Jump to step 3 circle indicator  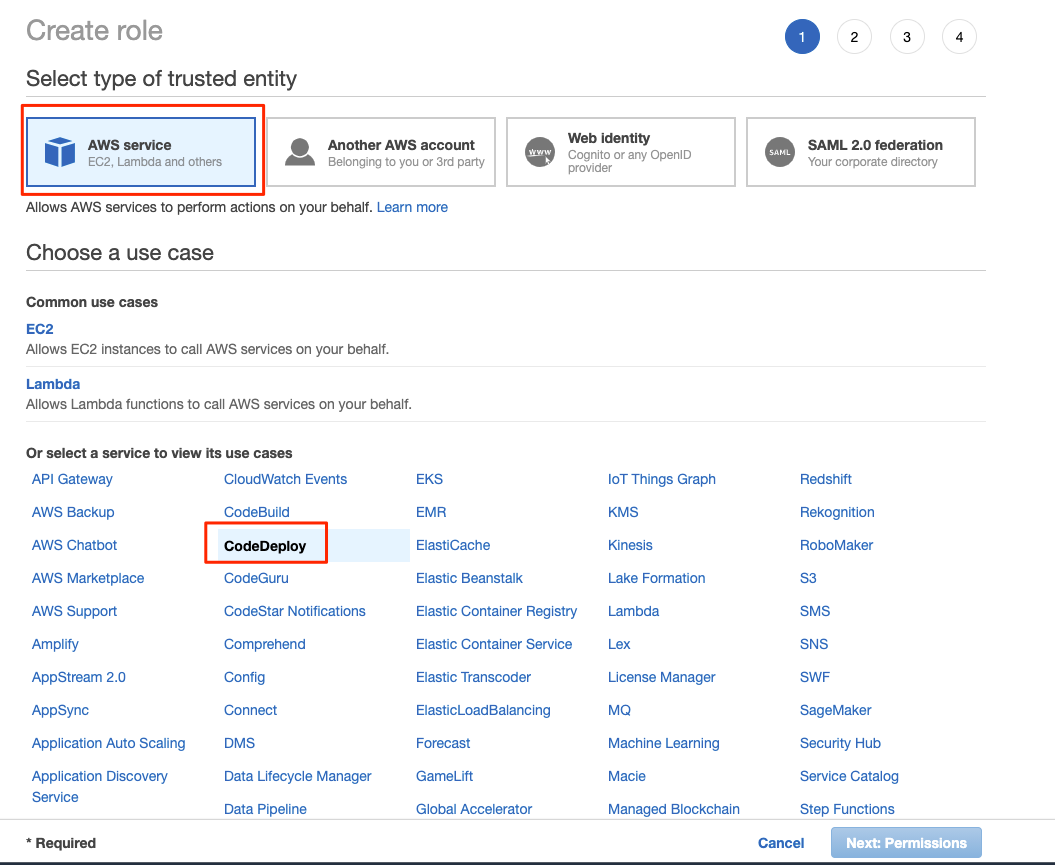point(907,38)
